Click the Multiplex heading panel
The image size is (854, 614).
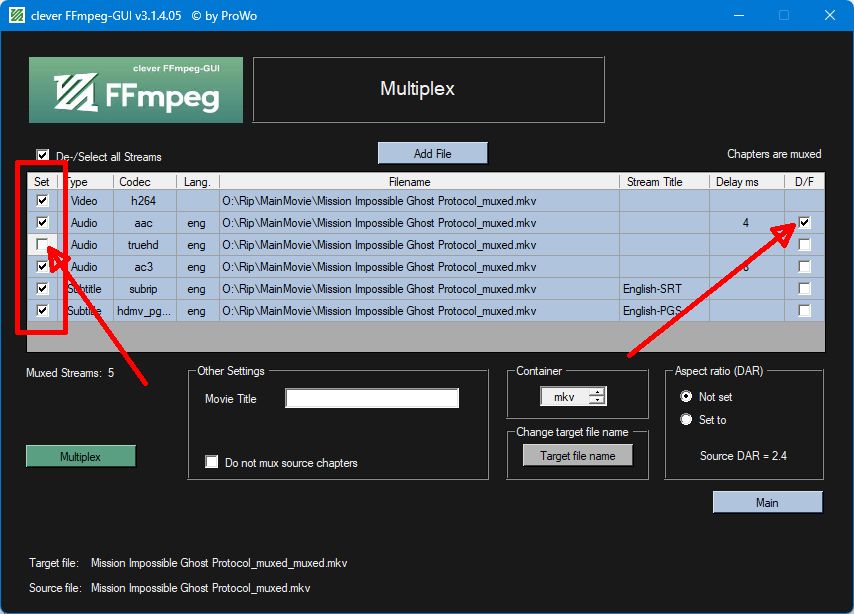point(429,89)
